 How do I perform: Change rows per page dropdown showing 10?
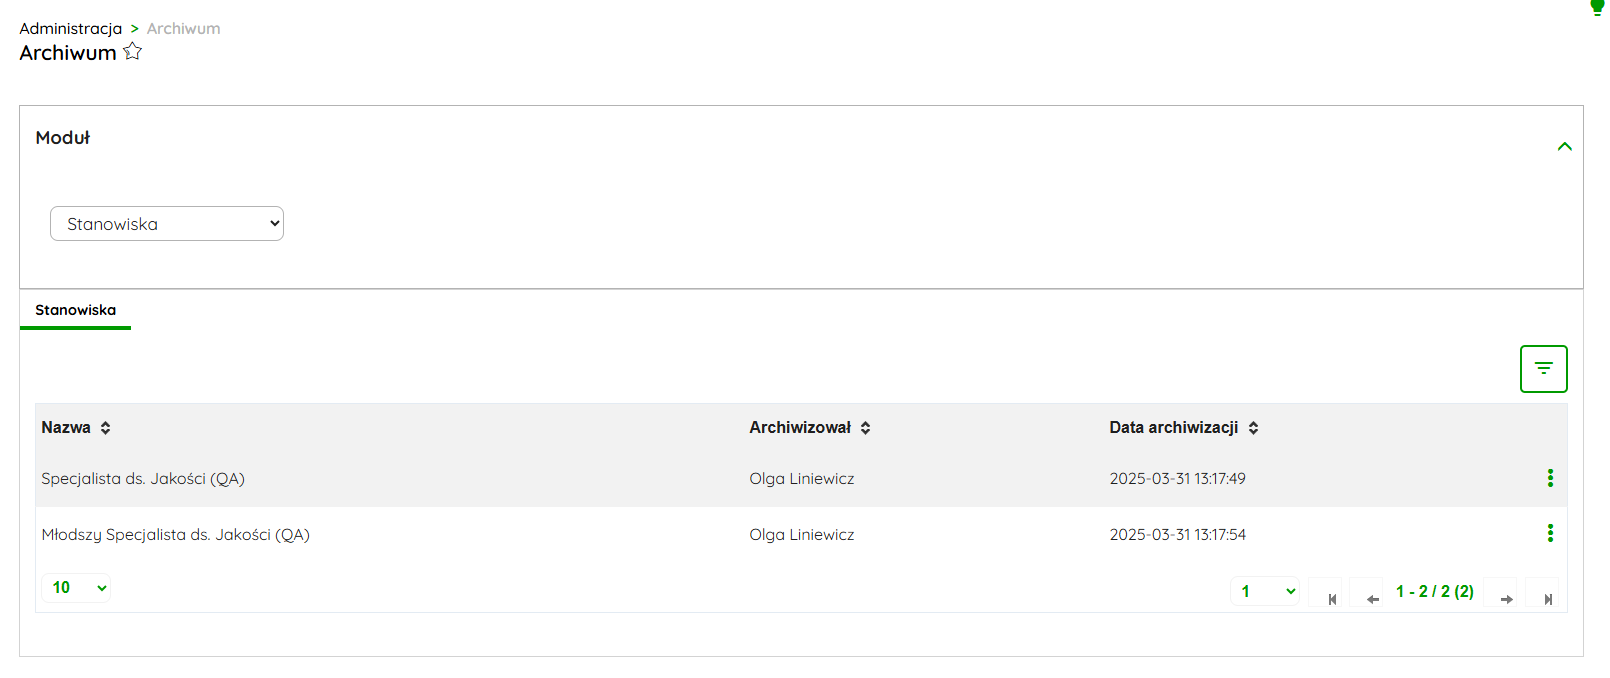(x=78, y=588)
